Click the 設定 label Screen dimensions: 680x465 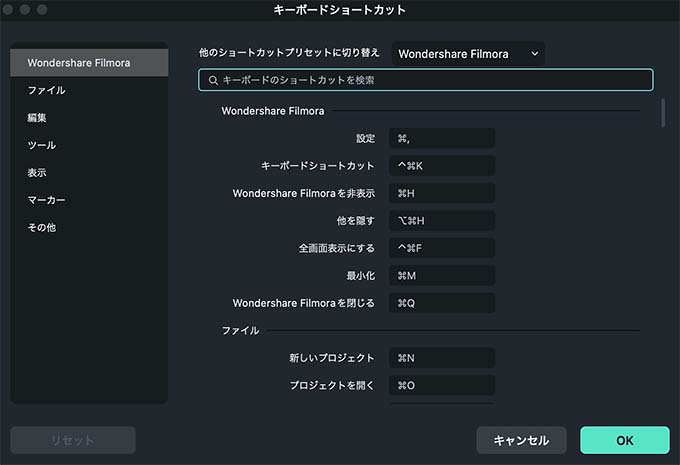click(x=365, y=138)
